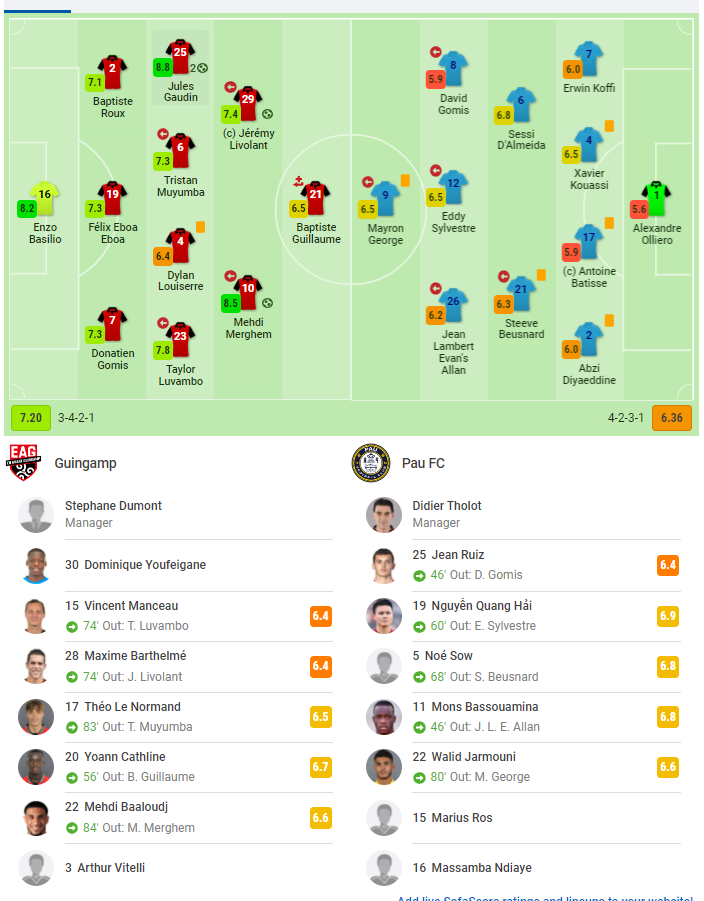704x901 pixels.
Task: Click Erwin Koffi's number 7 shirt
Action: coord(588,59)
